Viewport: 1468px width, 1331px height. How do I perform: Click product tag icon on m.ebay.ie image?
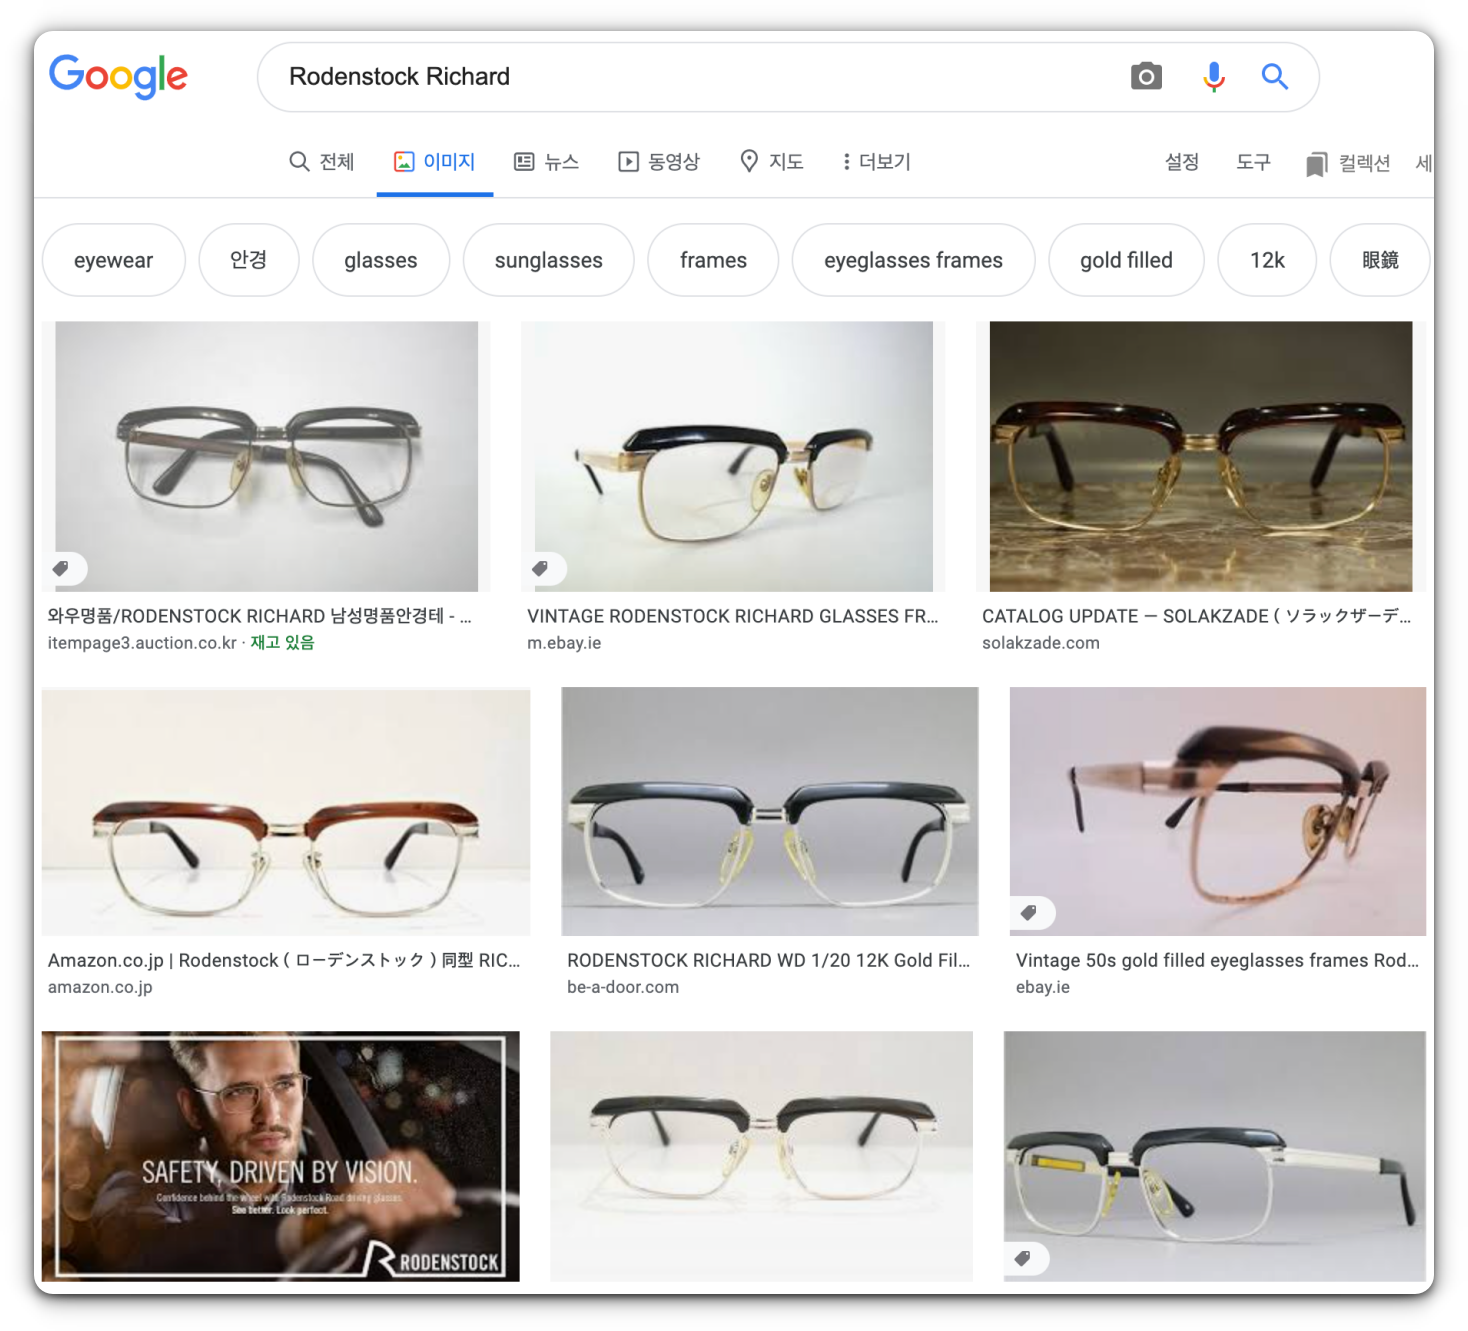[540, 569]
